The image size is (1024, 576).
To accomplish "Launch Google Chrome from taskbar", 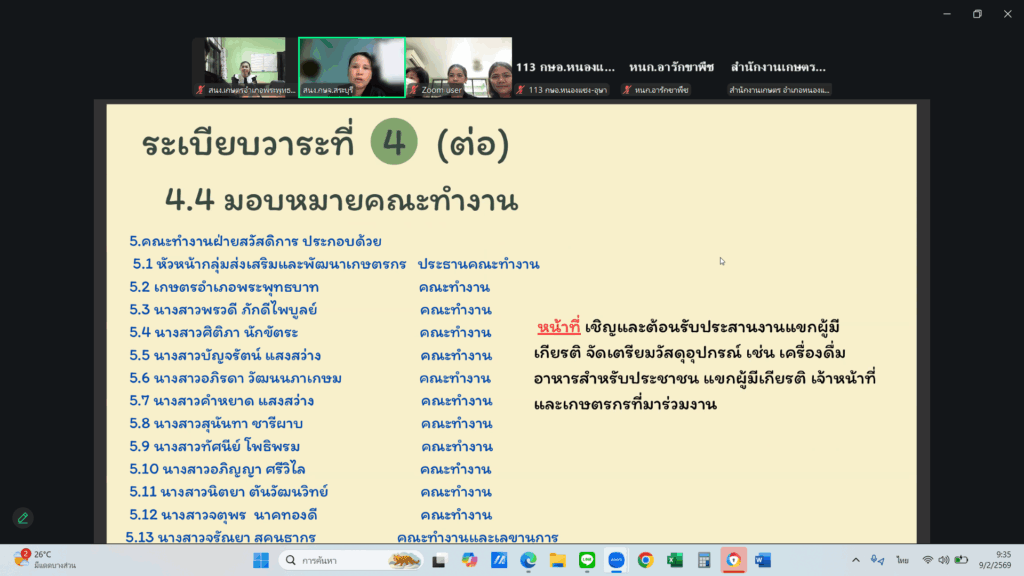I will pyautogui.click(x=646, y=560).
